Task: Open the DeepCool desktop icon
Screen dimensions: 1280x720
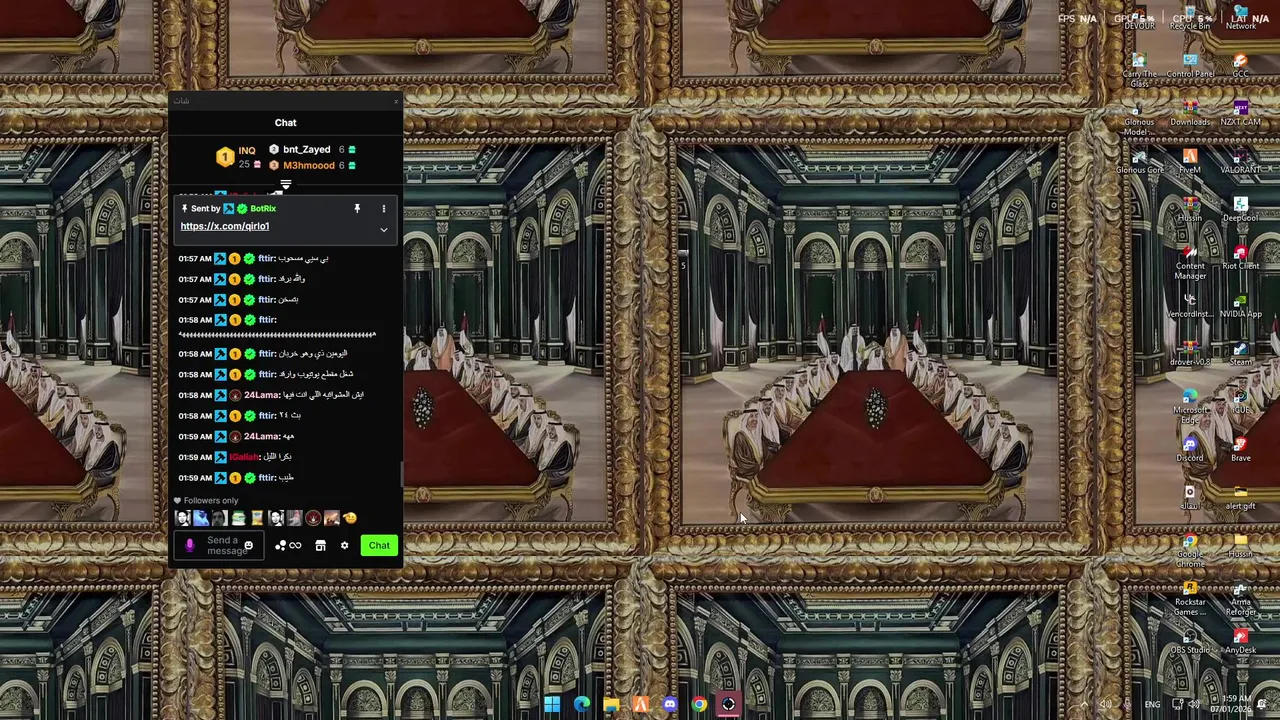Action: click(1241, 209)
